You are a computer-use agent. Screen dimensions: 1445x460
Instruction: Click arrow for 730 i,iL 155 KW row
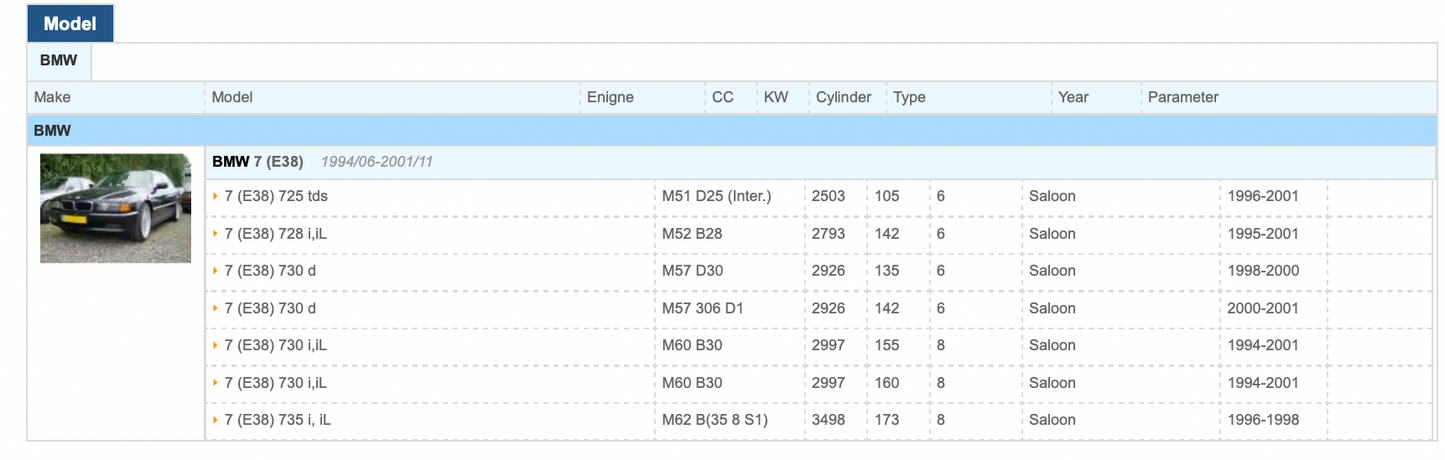[216, 346]
